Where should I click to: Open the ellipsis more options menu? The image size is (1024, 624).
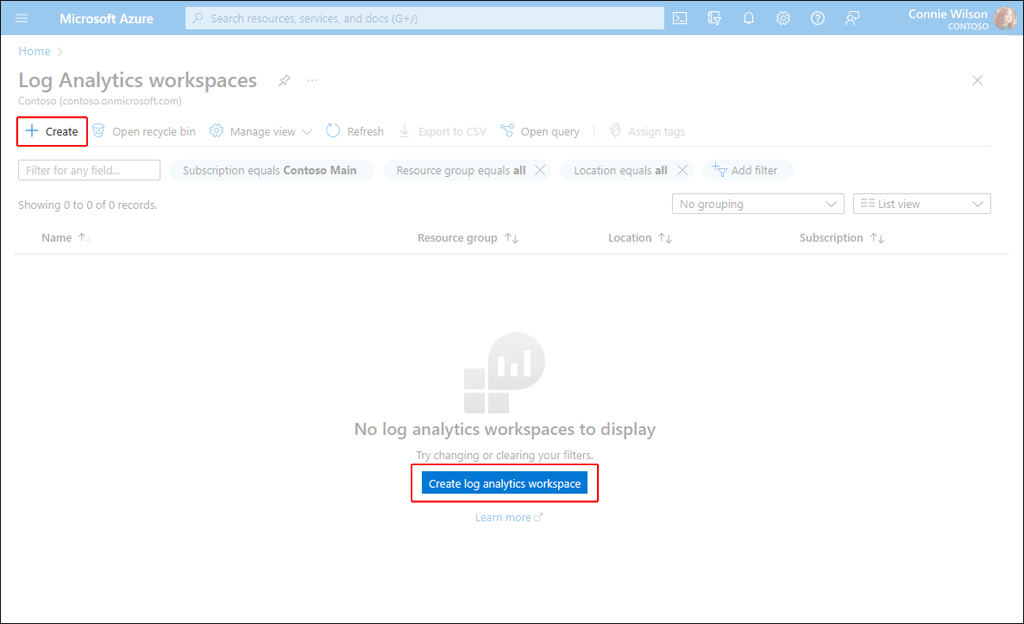coord(312,80)
